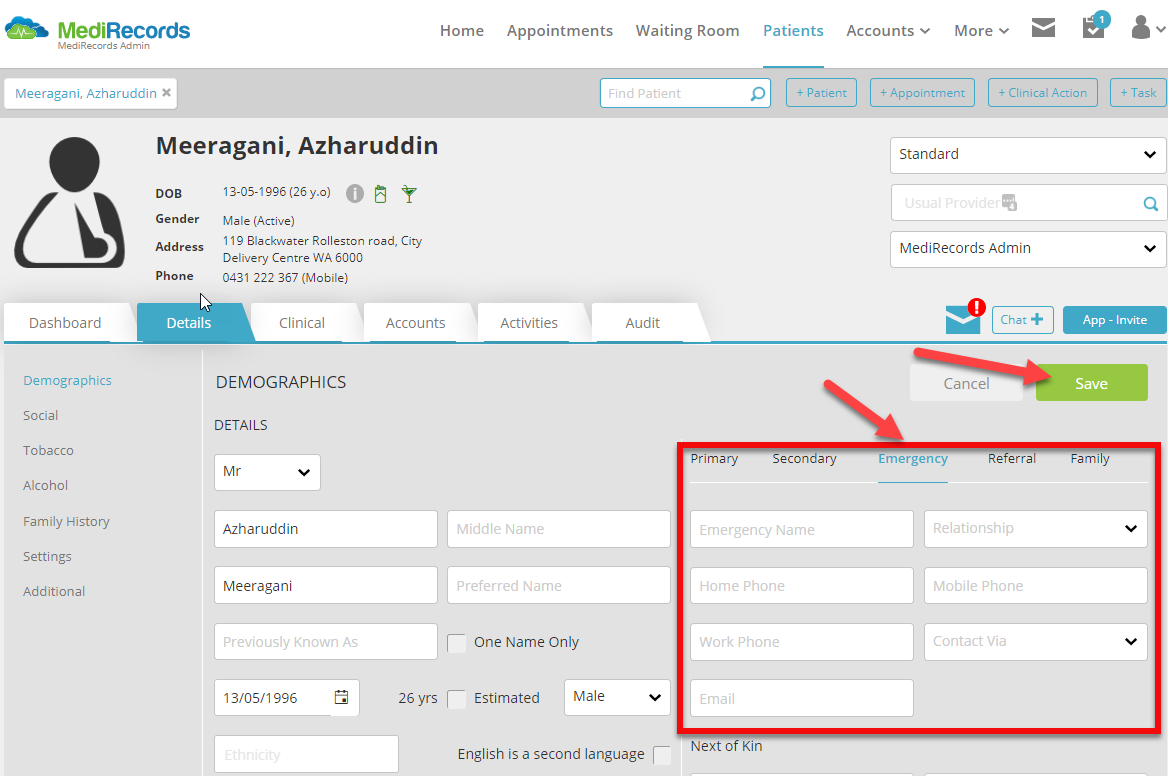Select the Family contact tab
Image resolution: width=1168 pixels, height=776 pixels.
tap(1090, 459)
